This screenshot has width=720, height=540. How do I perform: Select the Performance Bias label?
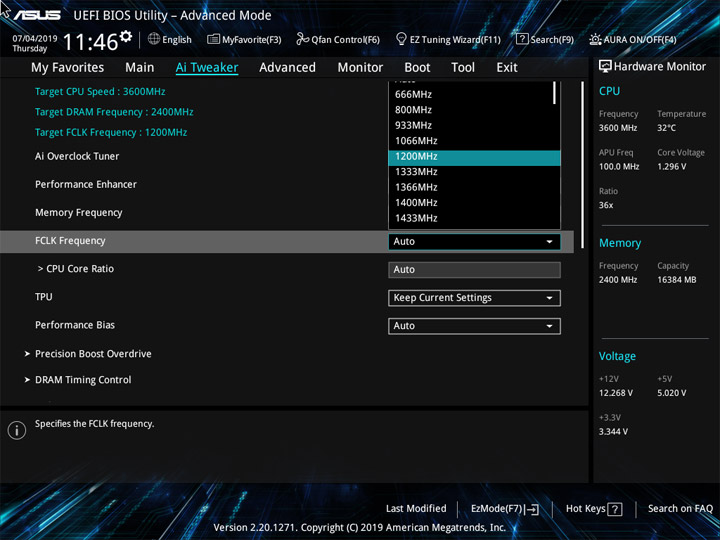click(75, 325)
